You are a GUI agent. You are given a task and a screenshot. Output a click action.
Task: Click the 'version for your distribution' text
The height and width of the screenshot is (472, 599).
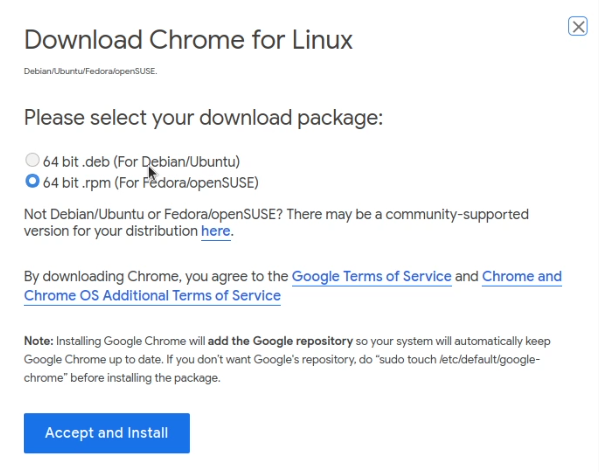(x=111, y=231)
